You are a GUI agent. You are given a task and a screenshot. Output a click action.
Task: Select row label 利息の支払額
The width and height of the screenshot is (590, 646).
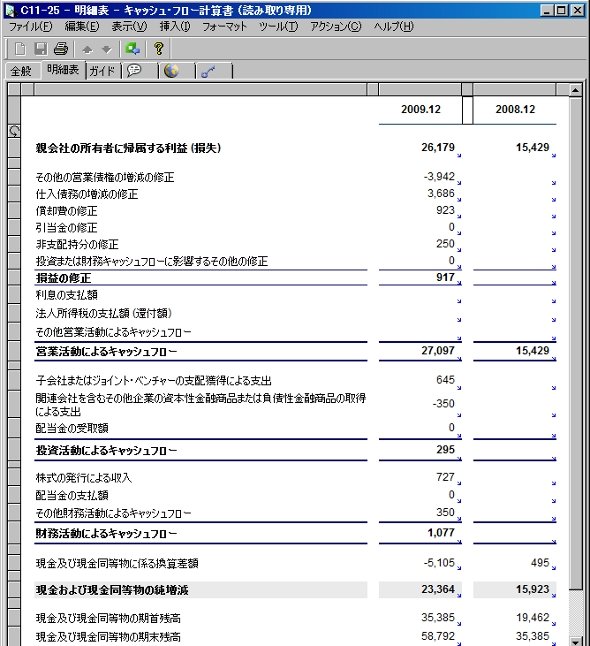point(66,295)
